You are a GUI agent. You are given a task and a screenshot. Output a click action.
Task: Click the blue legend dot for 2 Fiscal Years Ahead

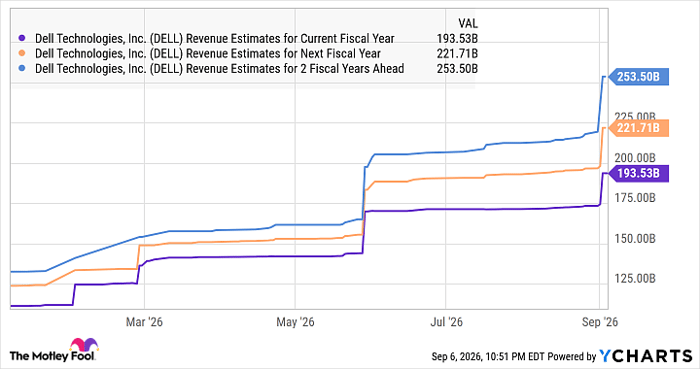22,69
